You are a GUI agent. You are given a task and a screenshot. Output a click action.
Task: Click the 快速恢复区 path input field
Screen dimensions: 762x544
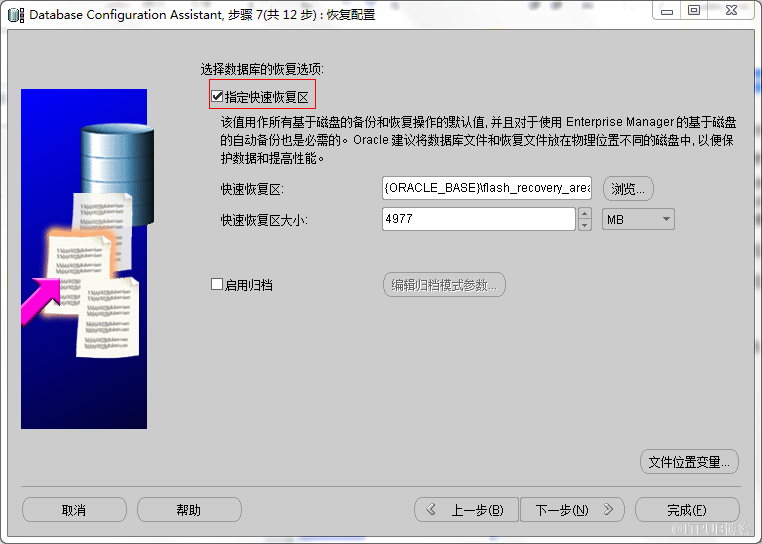(x=486, y=188)
